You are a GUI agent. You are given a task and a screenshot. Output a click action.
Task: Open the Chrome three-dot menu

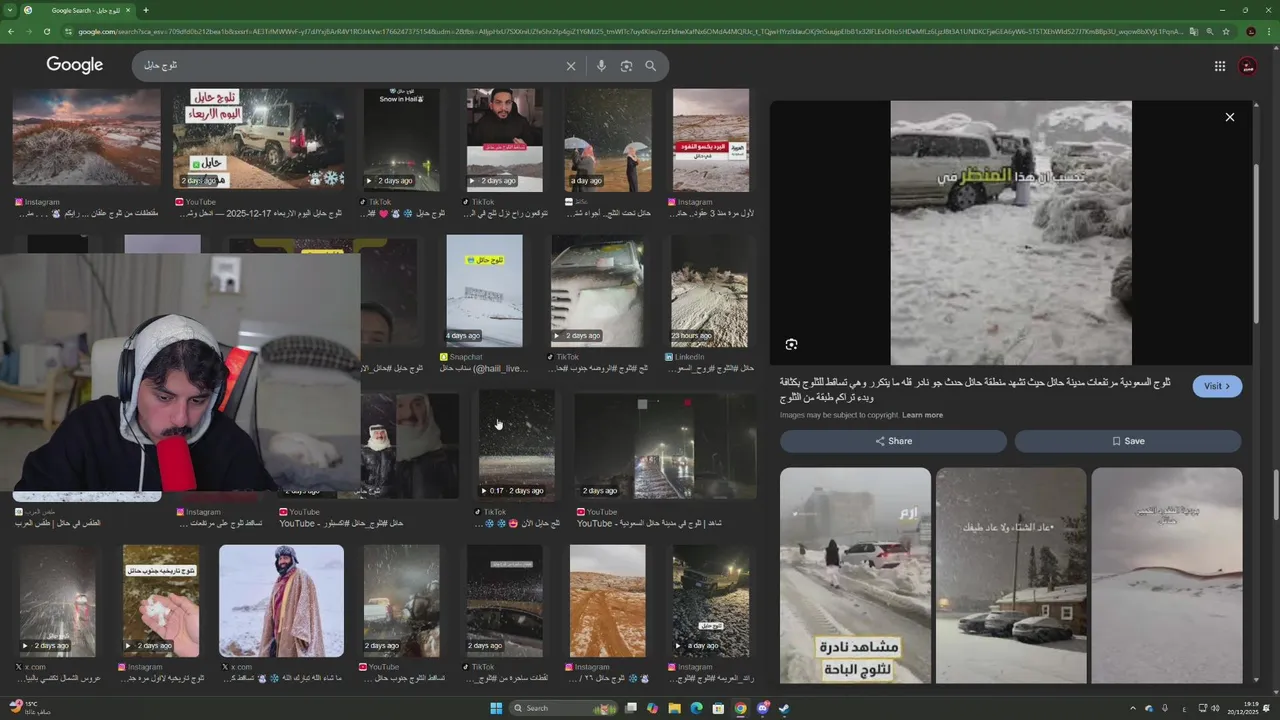pyautogui.click(x=1270, y=31)
